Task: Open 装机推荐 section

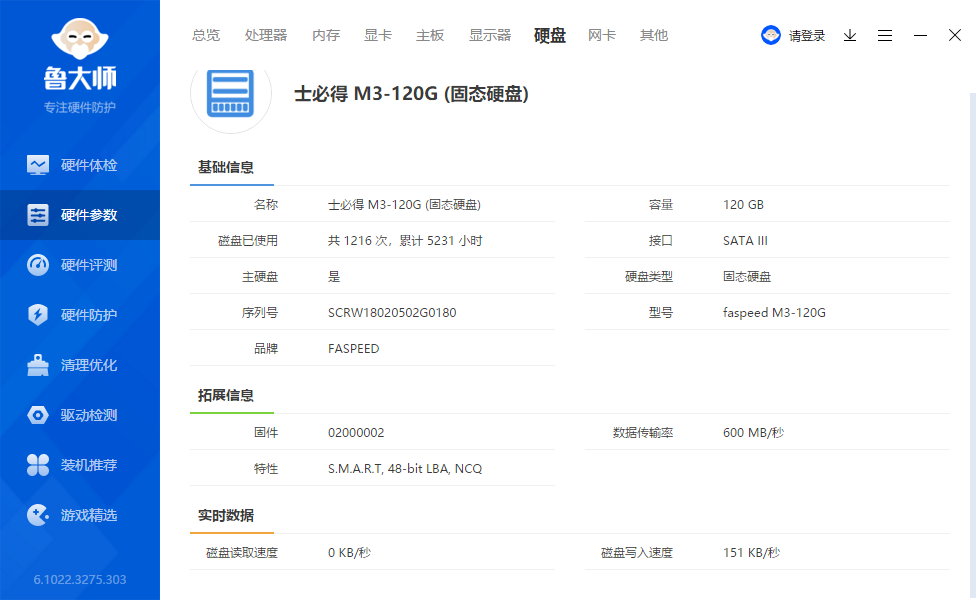Action: (80, 465)
